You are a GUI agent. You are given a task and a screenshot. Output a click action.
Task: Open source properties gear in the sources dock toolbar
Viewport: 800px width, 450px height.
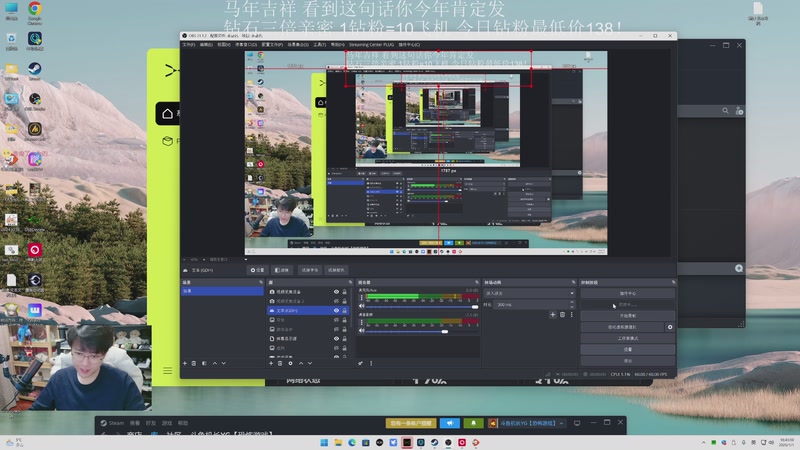pyautogui.click(x=290, y=363)
